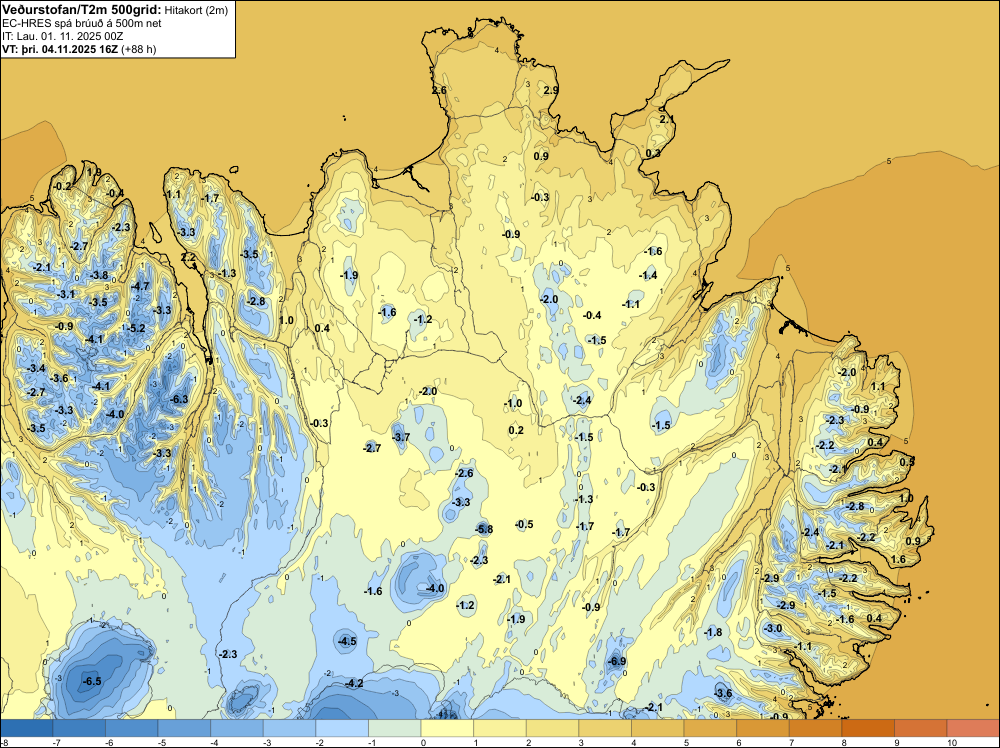Pick the legend color band between 8 and 9

868,728
